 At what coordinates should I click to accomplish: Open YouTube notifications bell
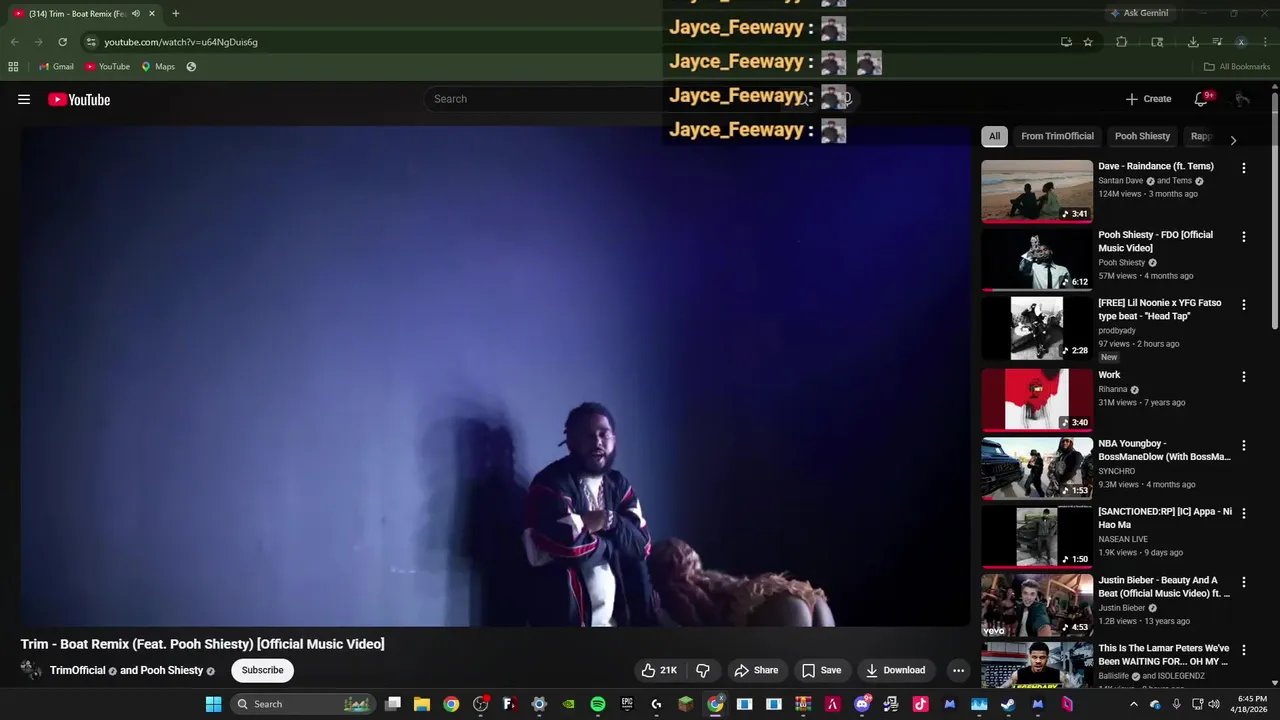pos(1202,99)
